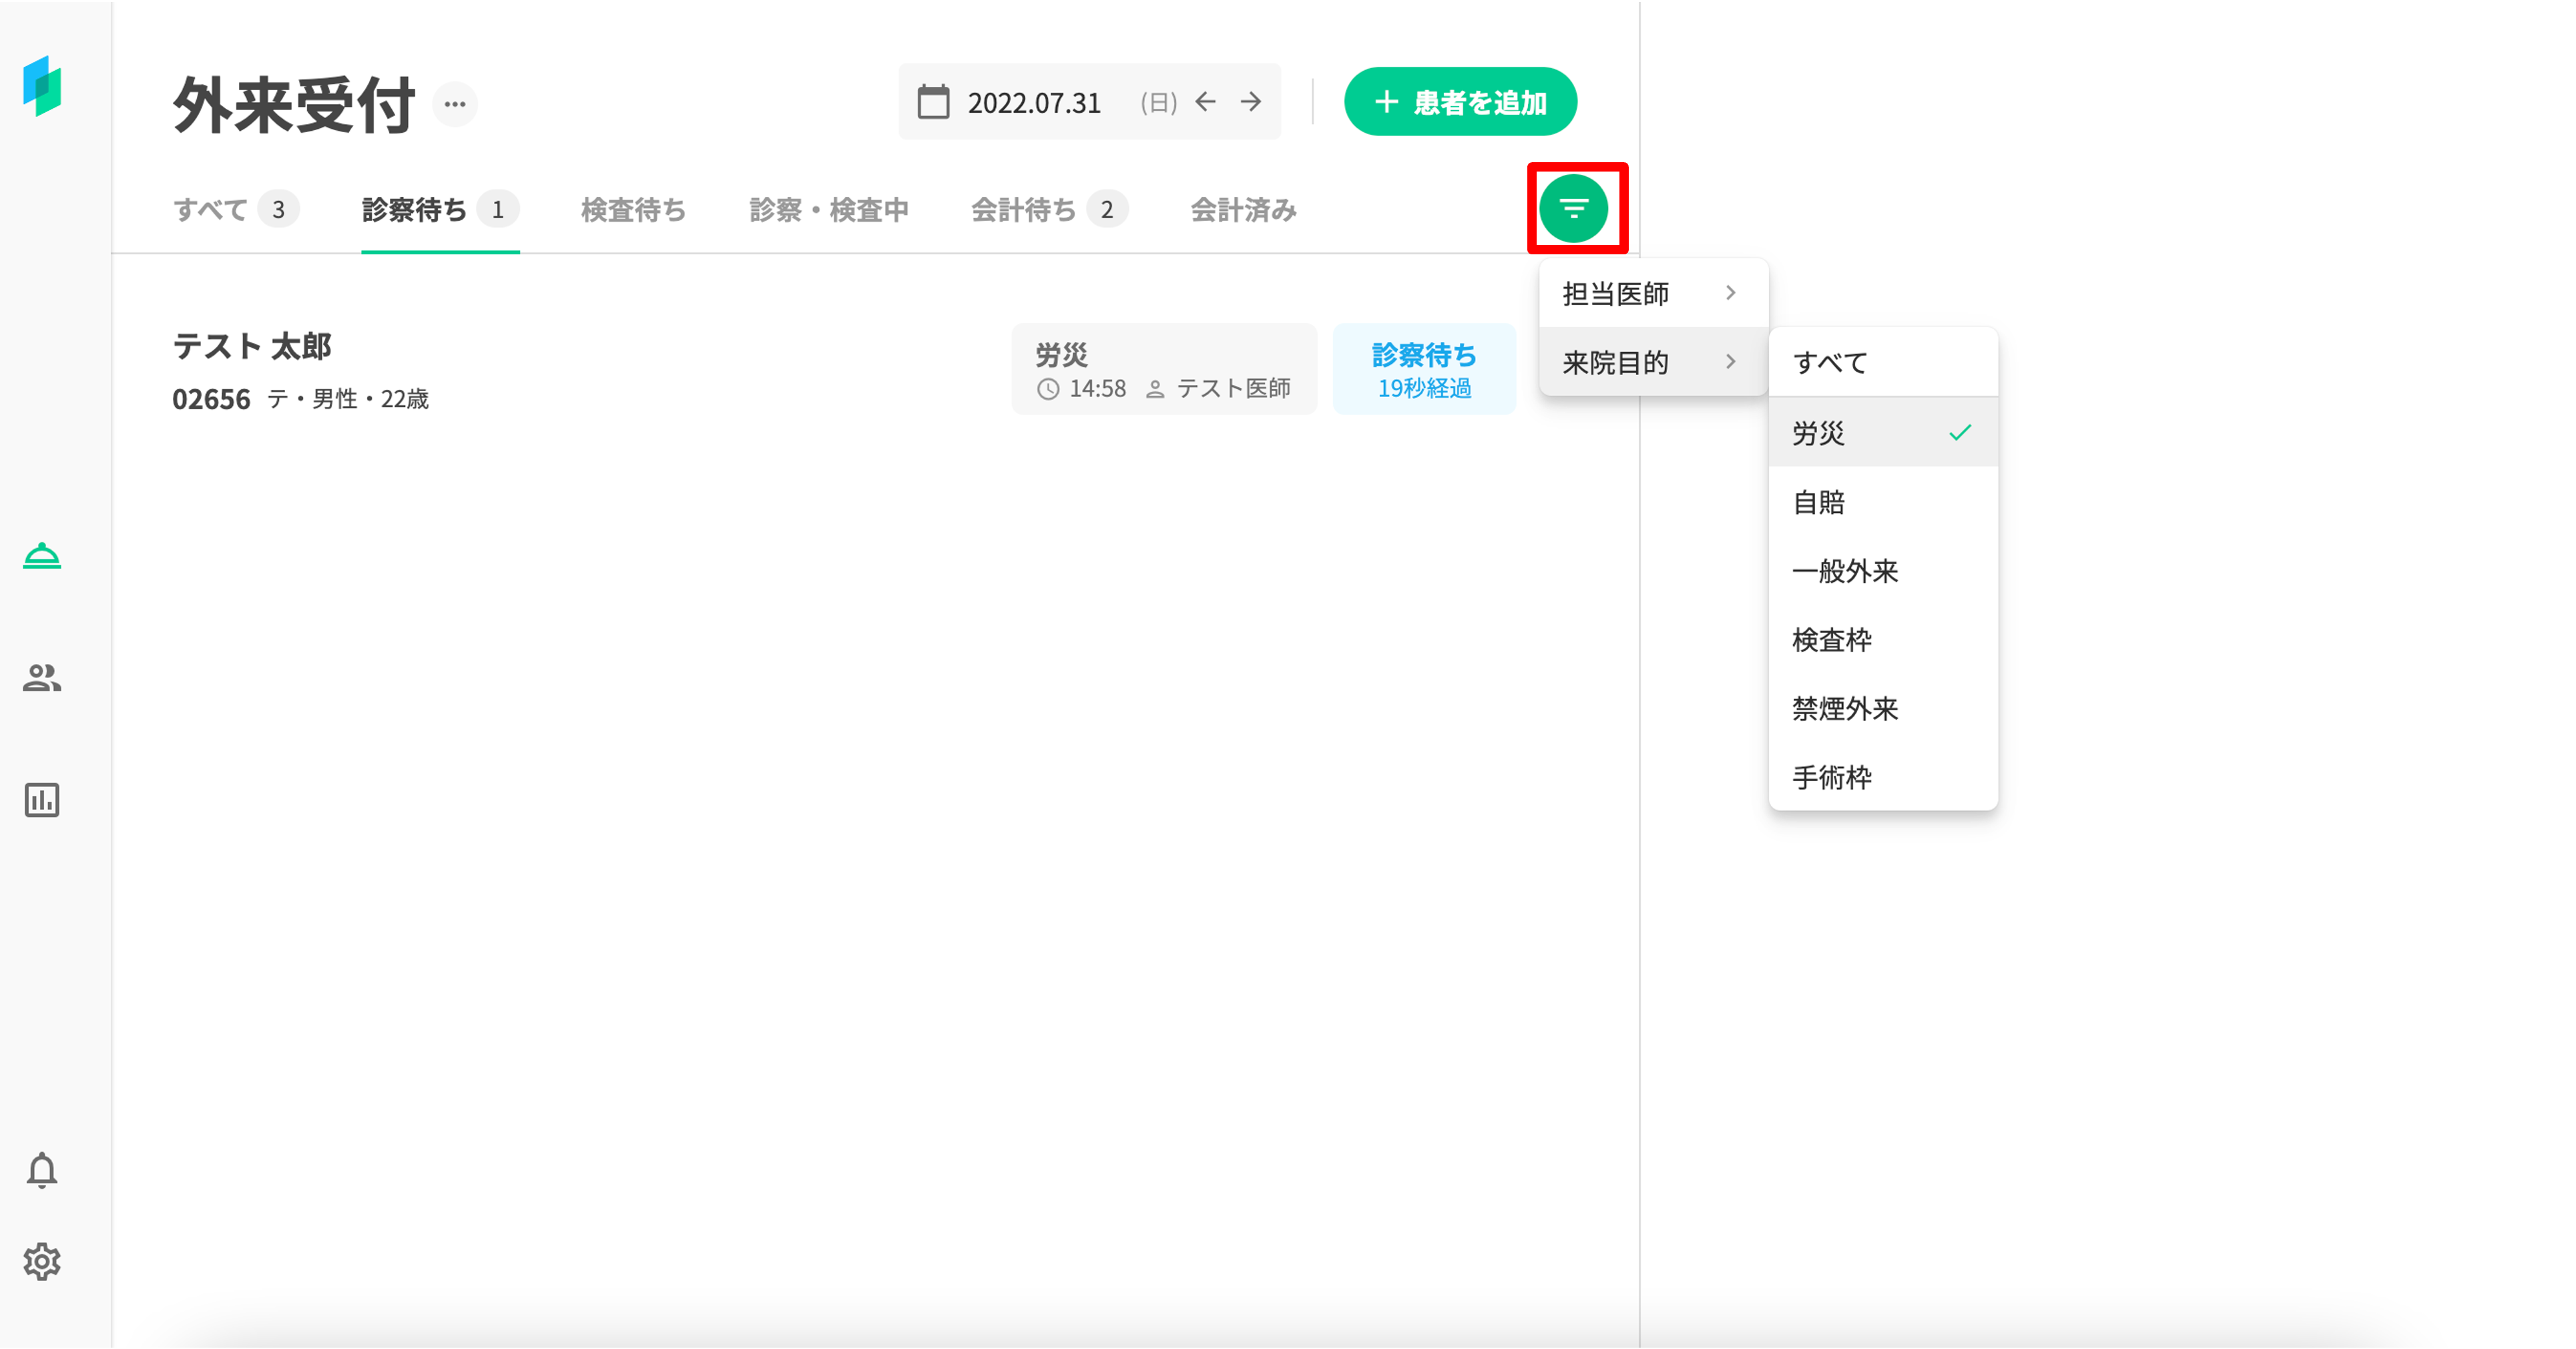This screenshot has width=2576, height=1349.
Task: Click the green filter icon button
Action: (1574, 209)
